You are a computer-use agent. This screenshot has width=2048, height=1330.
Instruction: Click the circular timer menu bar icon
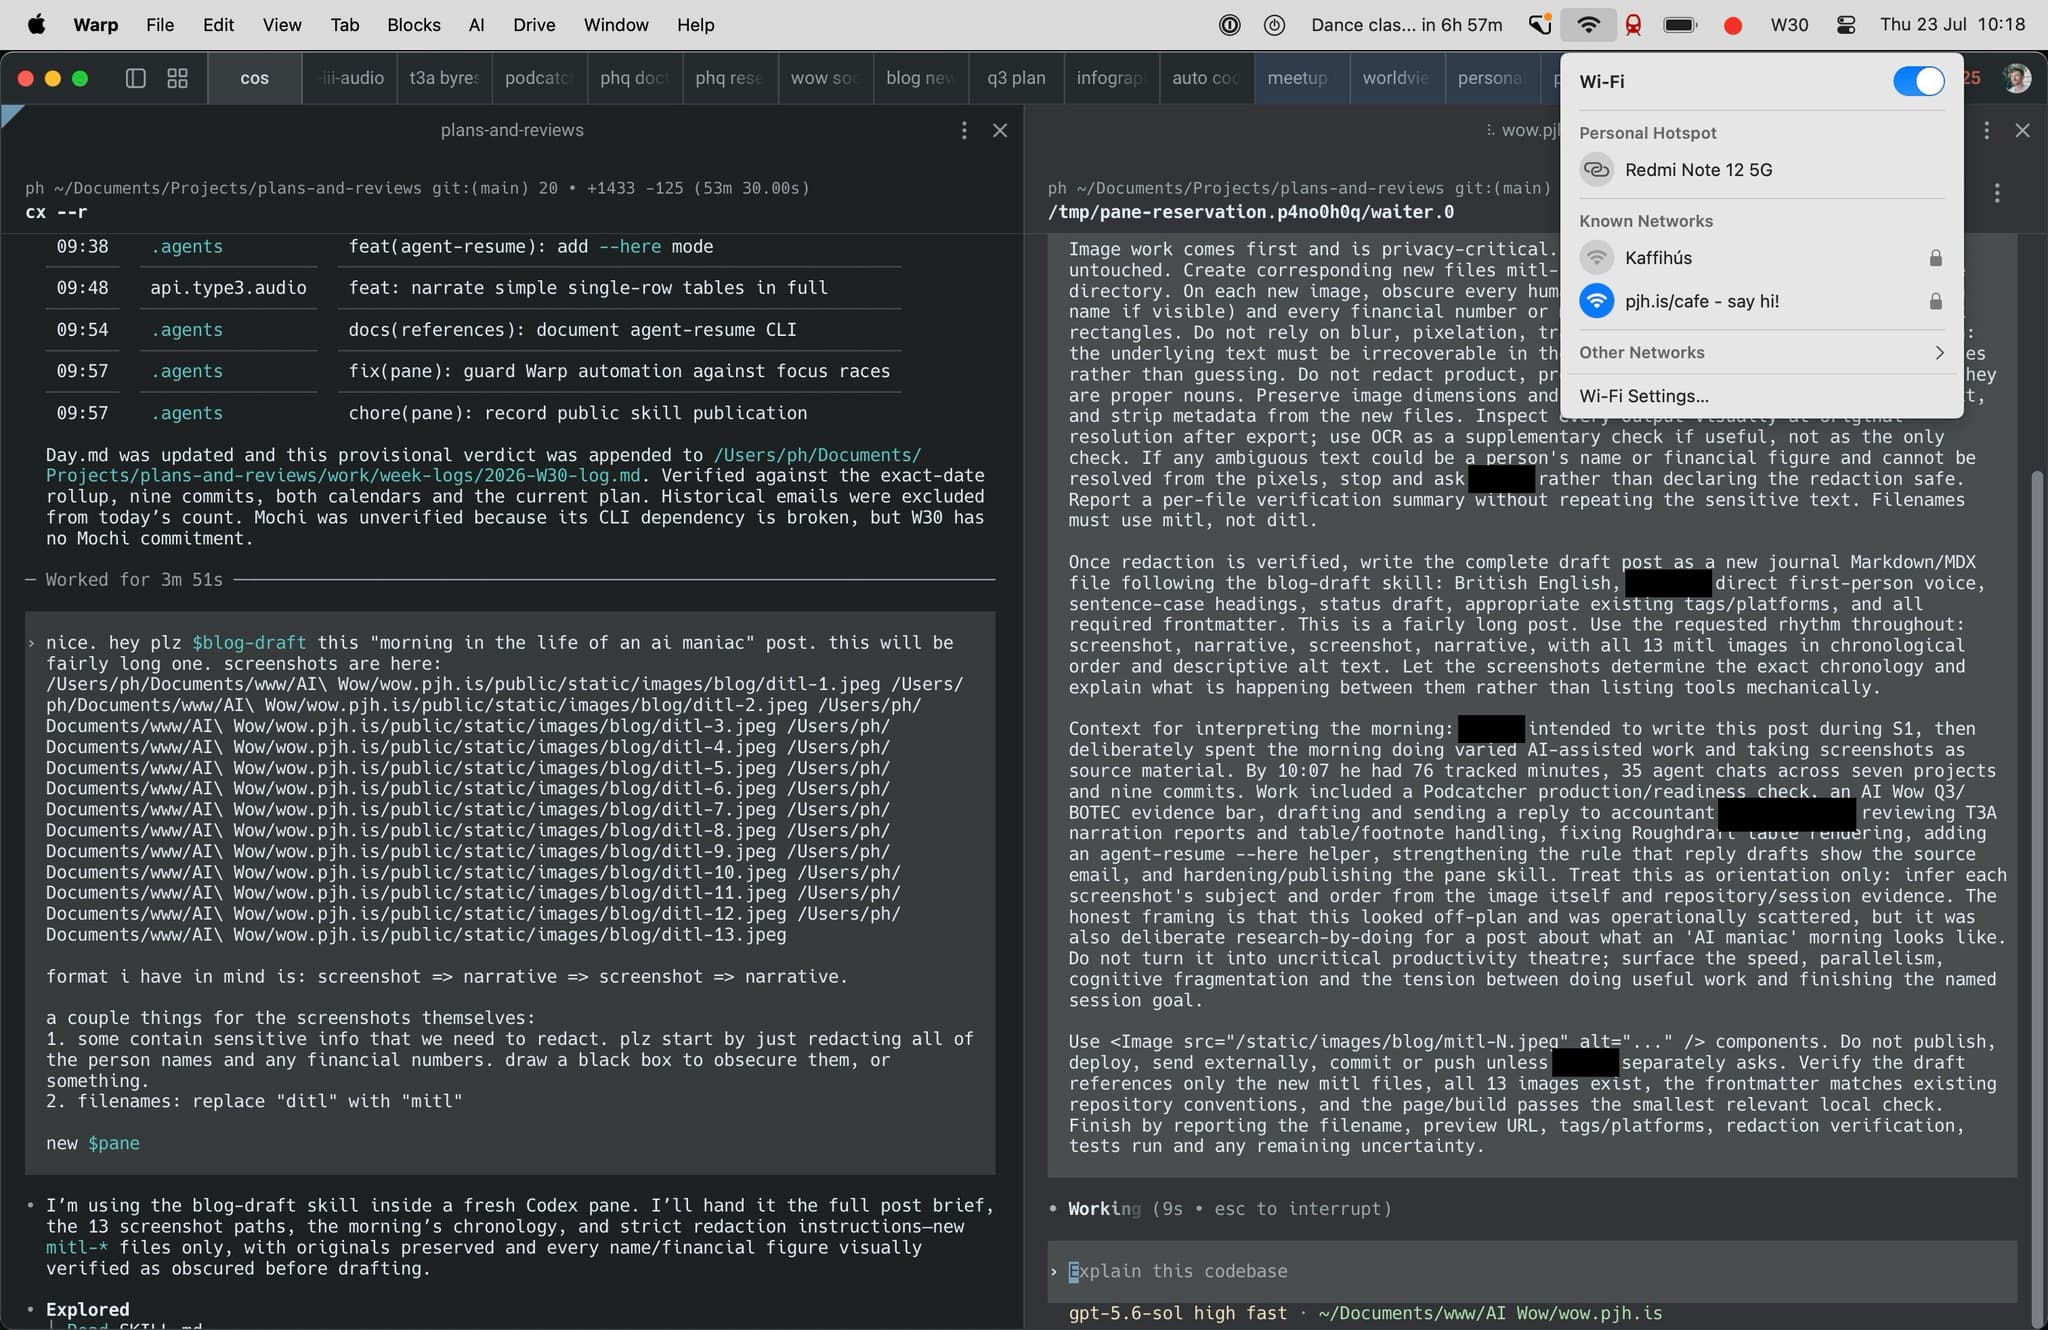[x=1275, y=25]
